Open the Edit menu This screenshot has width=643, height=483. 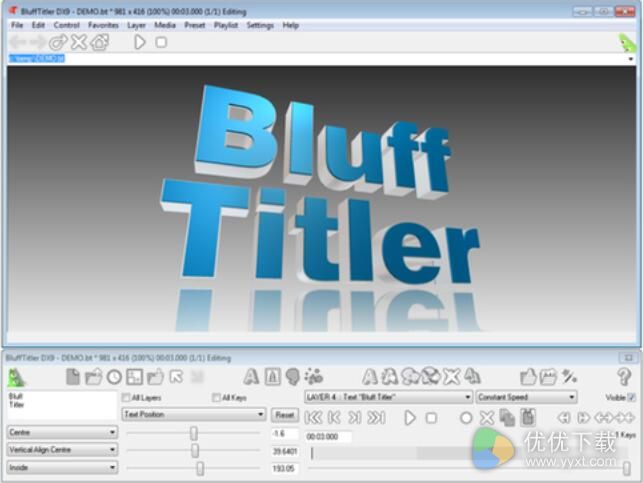pyautogui.click(x=39, y=25)
